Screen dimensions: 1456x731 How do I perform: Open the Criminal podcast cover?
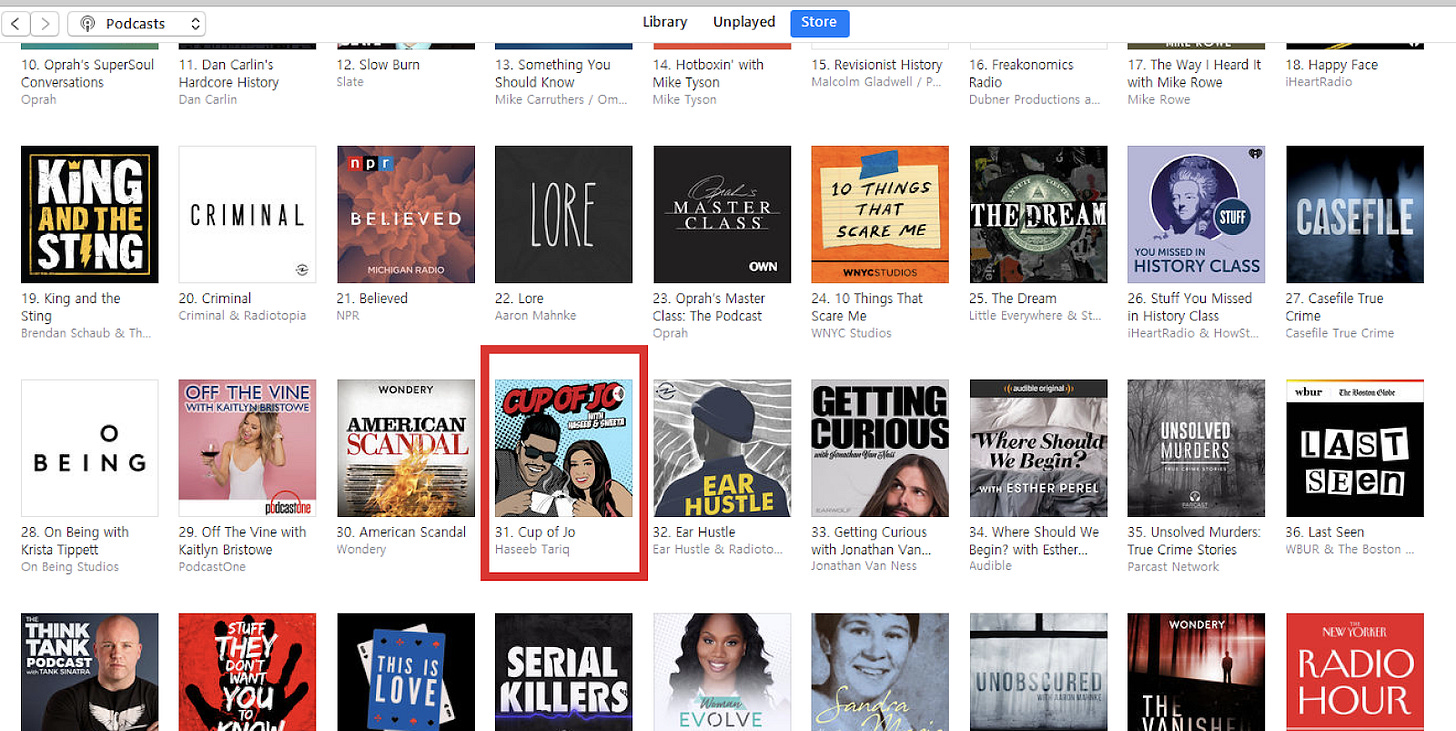pyautogui.click(x=247, y=214)
